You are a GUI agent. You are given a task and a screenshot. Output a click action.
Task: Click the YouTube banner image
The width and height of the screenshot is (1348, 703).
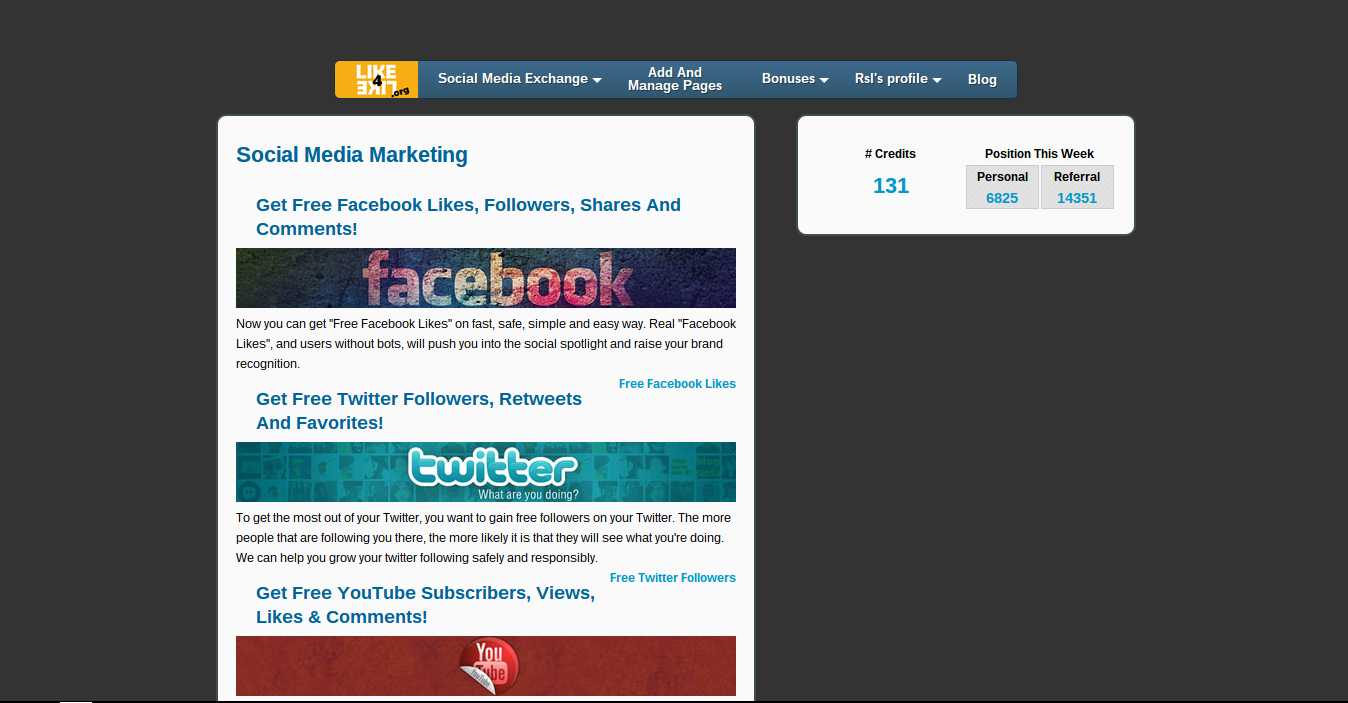click(486, 666)
